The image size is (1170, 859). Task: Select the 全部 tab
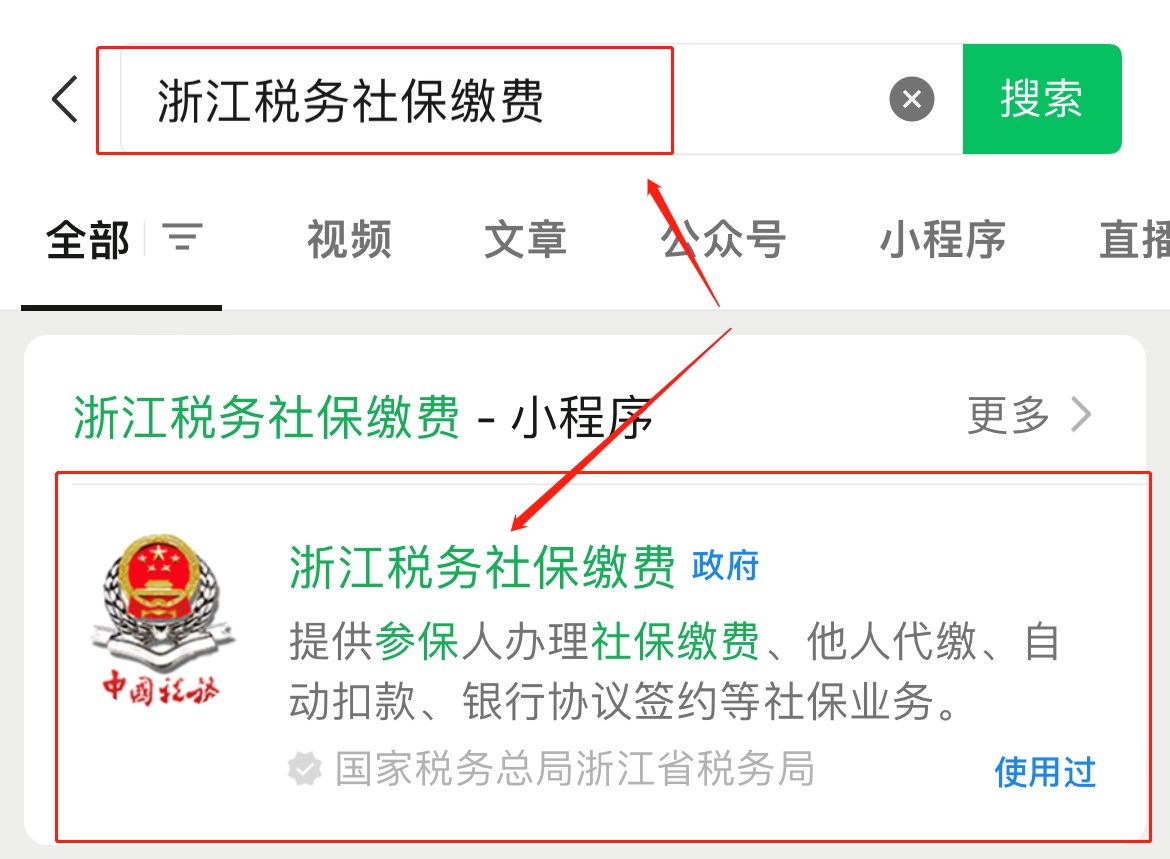[88, 240]
